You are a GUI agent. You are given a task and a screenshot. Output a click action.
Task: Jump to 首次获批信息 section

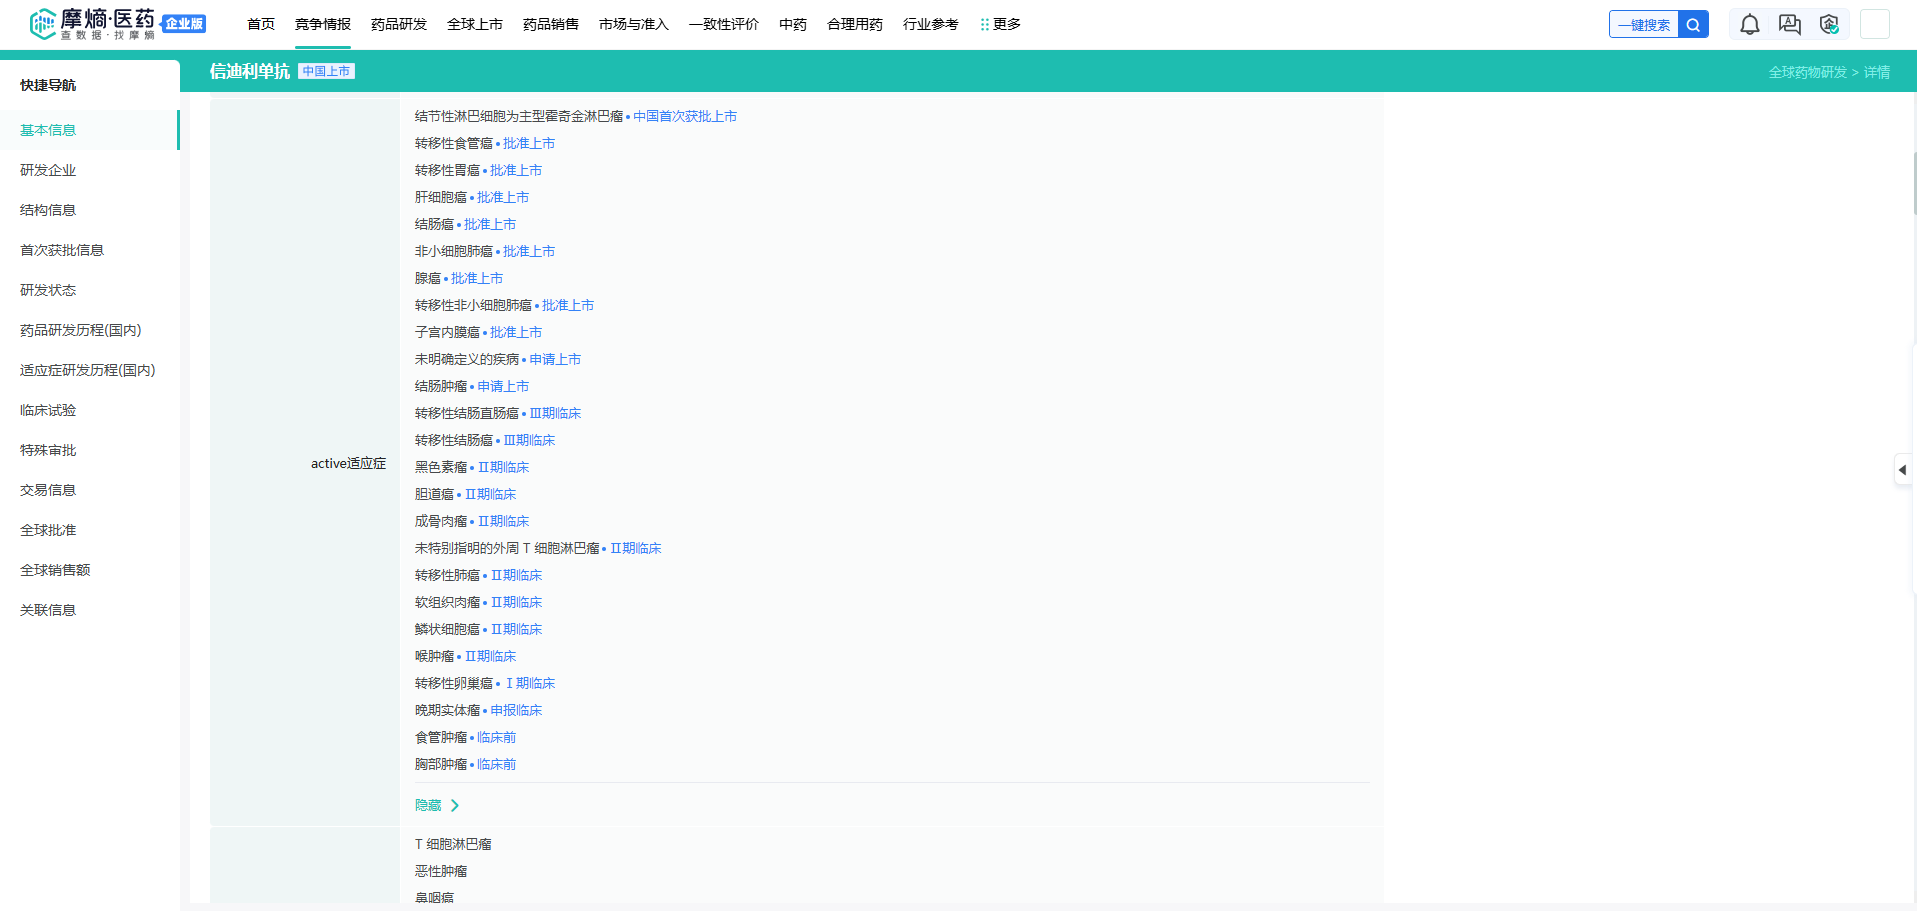(62, 250)
